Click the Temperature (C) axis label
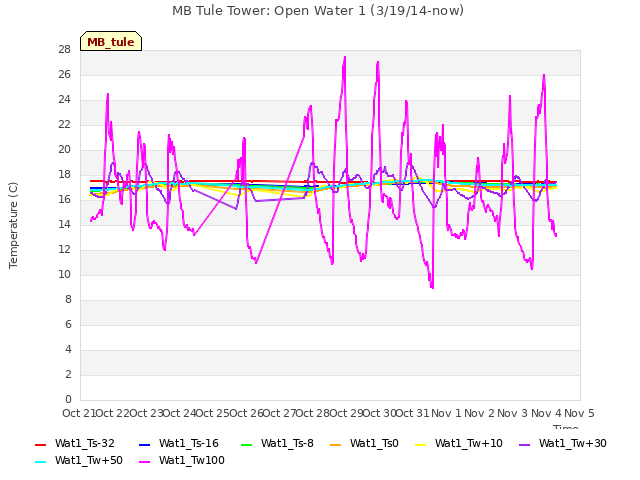The width and height of the screenshot is (640, 480). pyautogui.click(x=13, y=225)
